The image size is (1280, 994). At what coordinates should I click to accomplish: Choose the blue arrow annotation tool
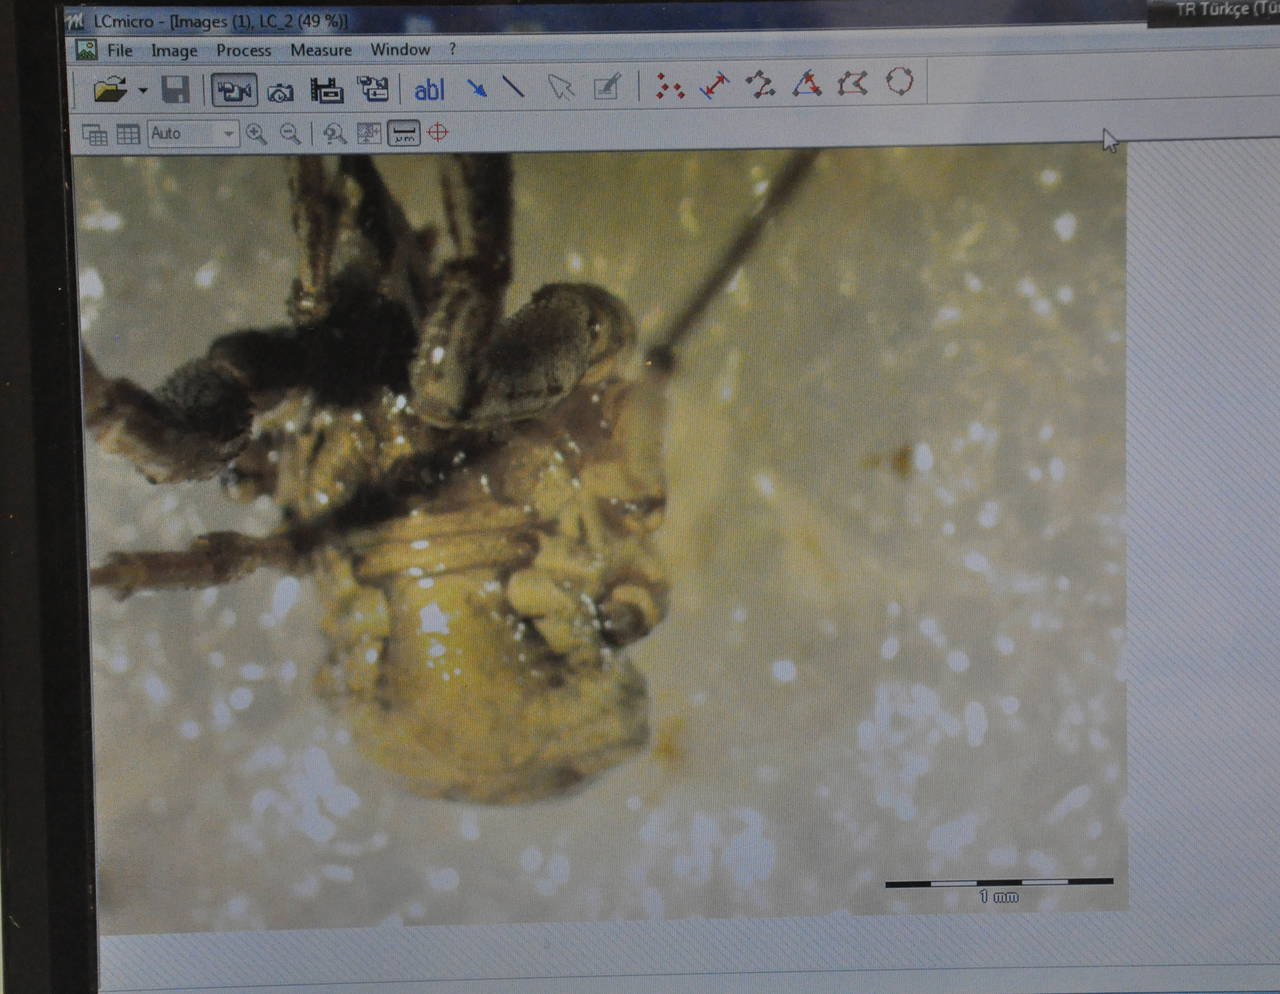click(x=477, y=89)
